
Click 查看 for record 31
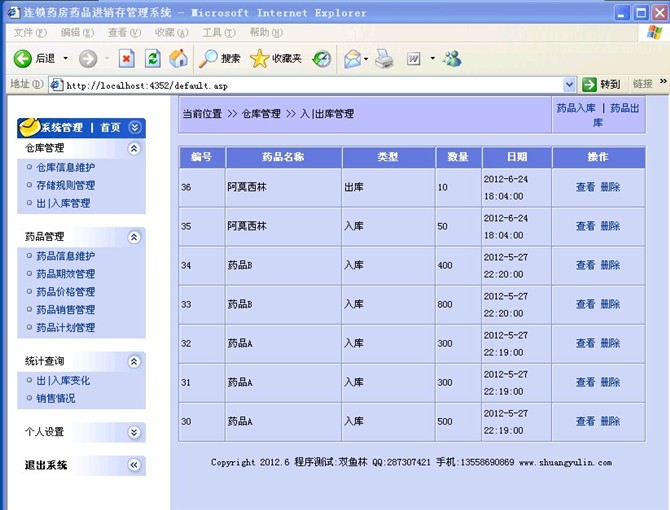(x=585, y=382)
